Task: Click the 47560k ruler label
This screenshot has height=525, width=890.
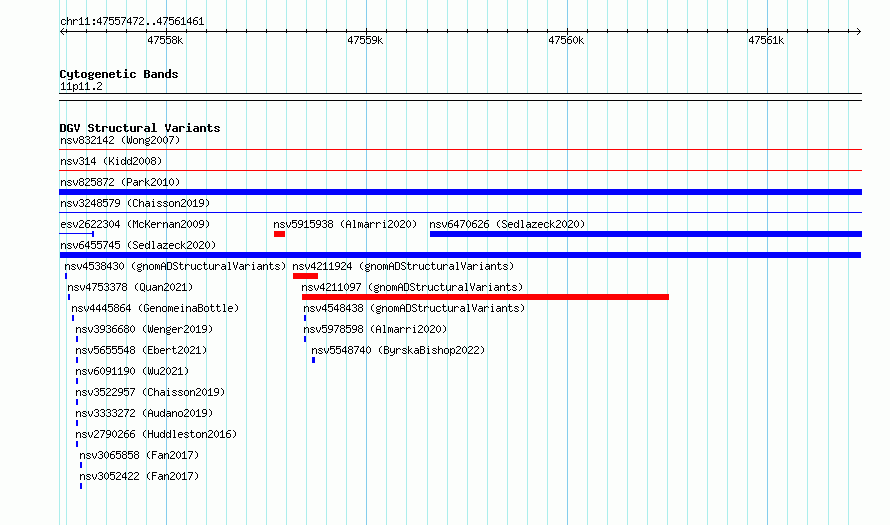Action: tap(566, 40)
